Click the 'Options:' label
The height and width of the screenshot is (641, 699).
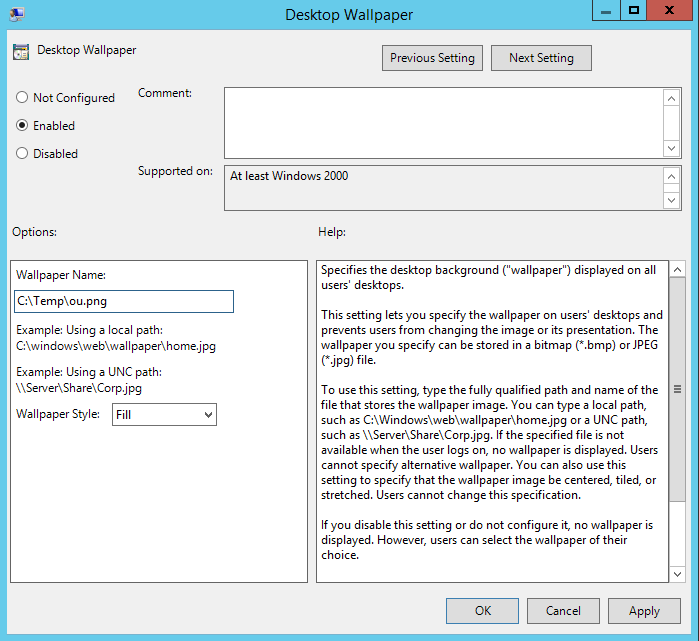(34, 232)
